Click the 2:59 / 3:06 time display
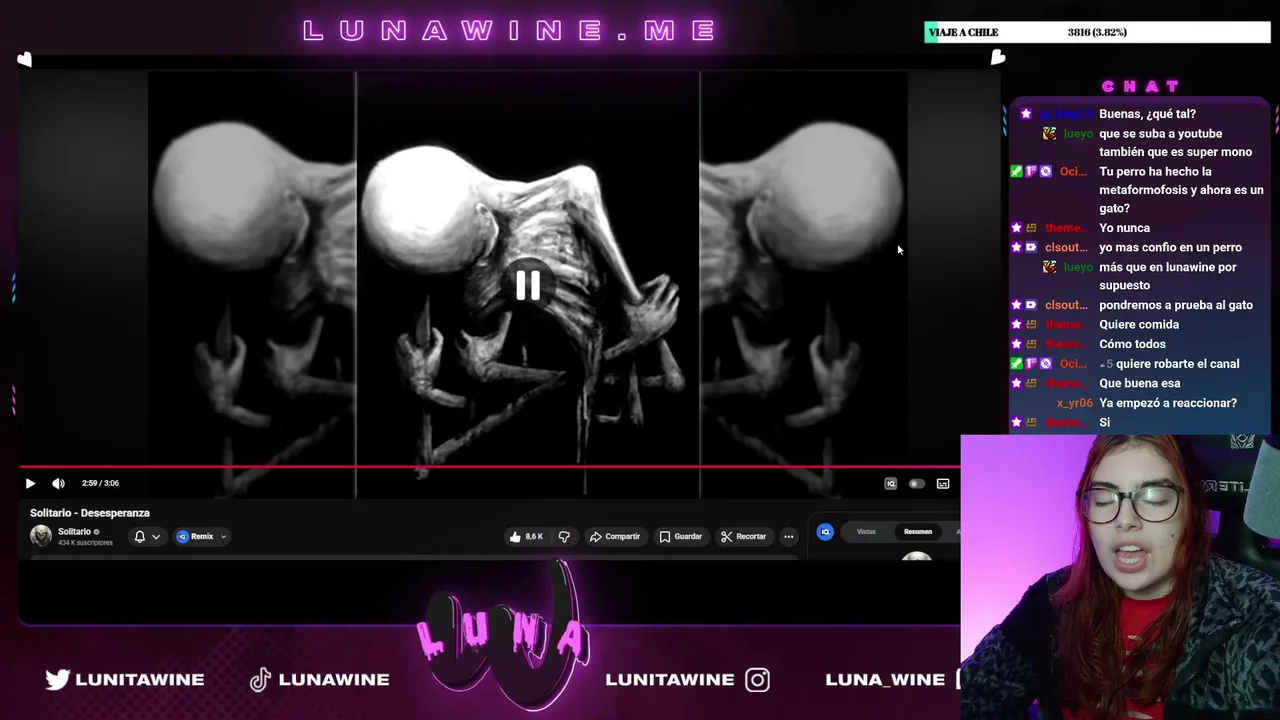The height and width of the screenshot is (720, 1280). tap(100, 483)
